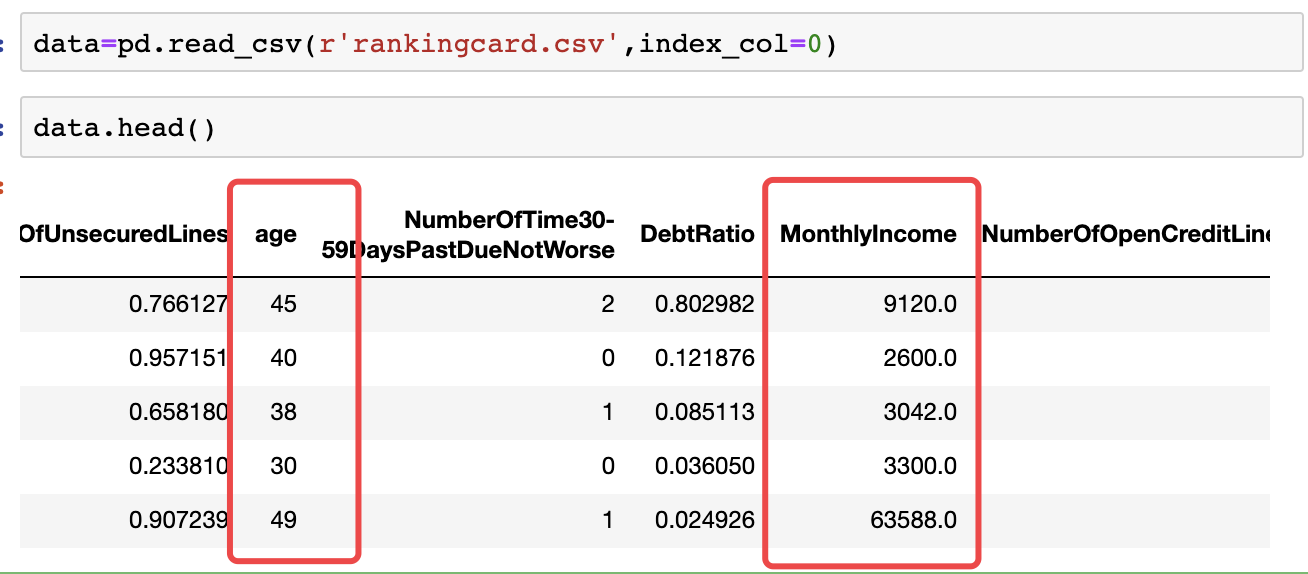Click the data.head() code cell

click(x=661, y=128)
